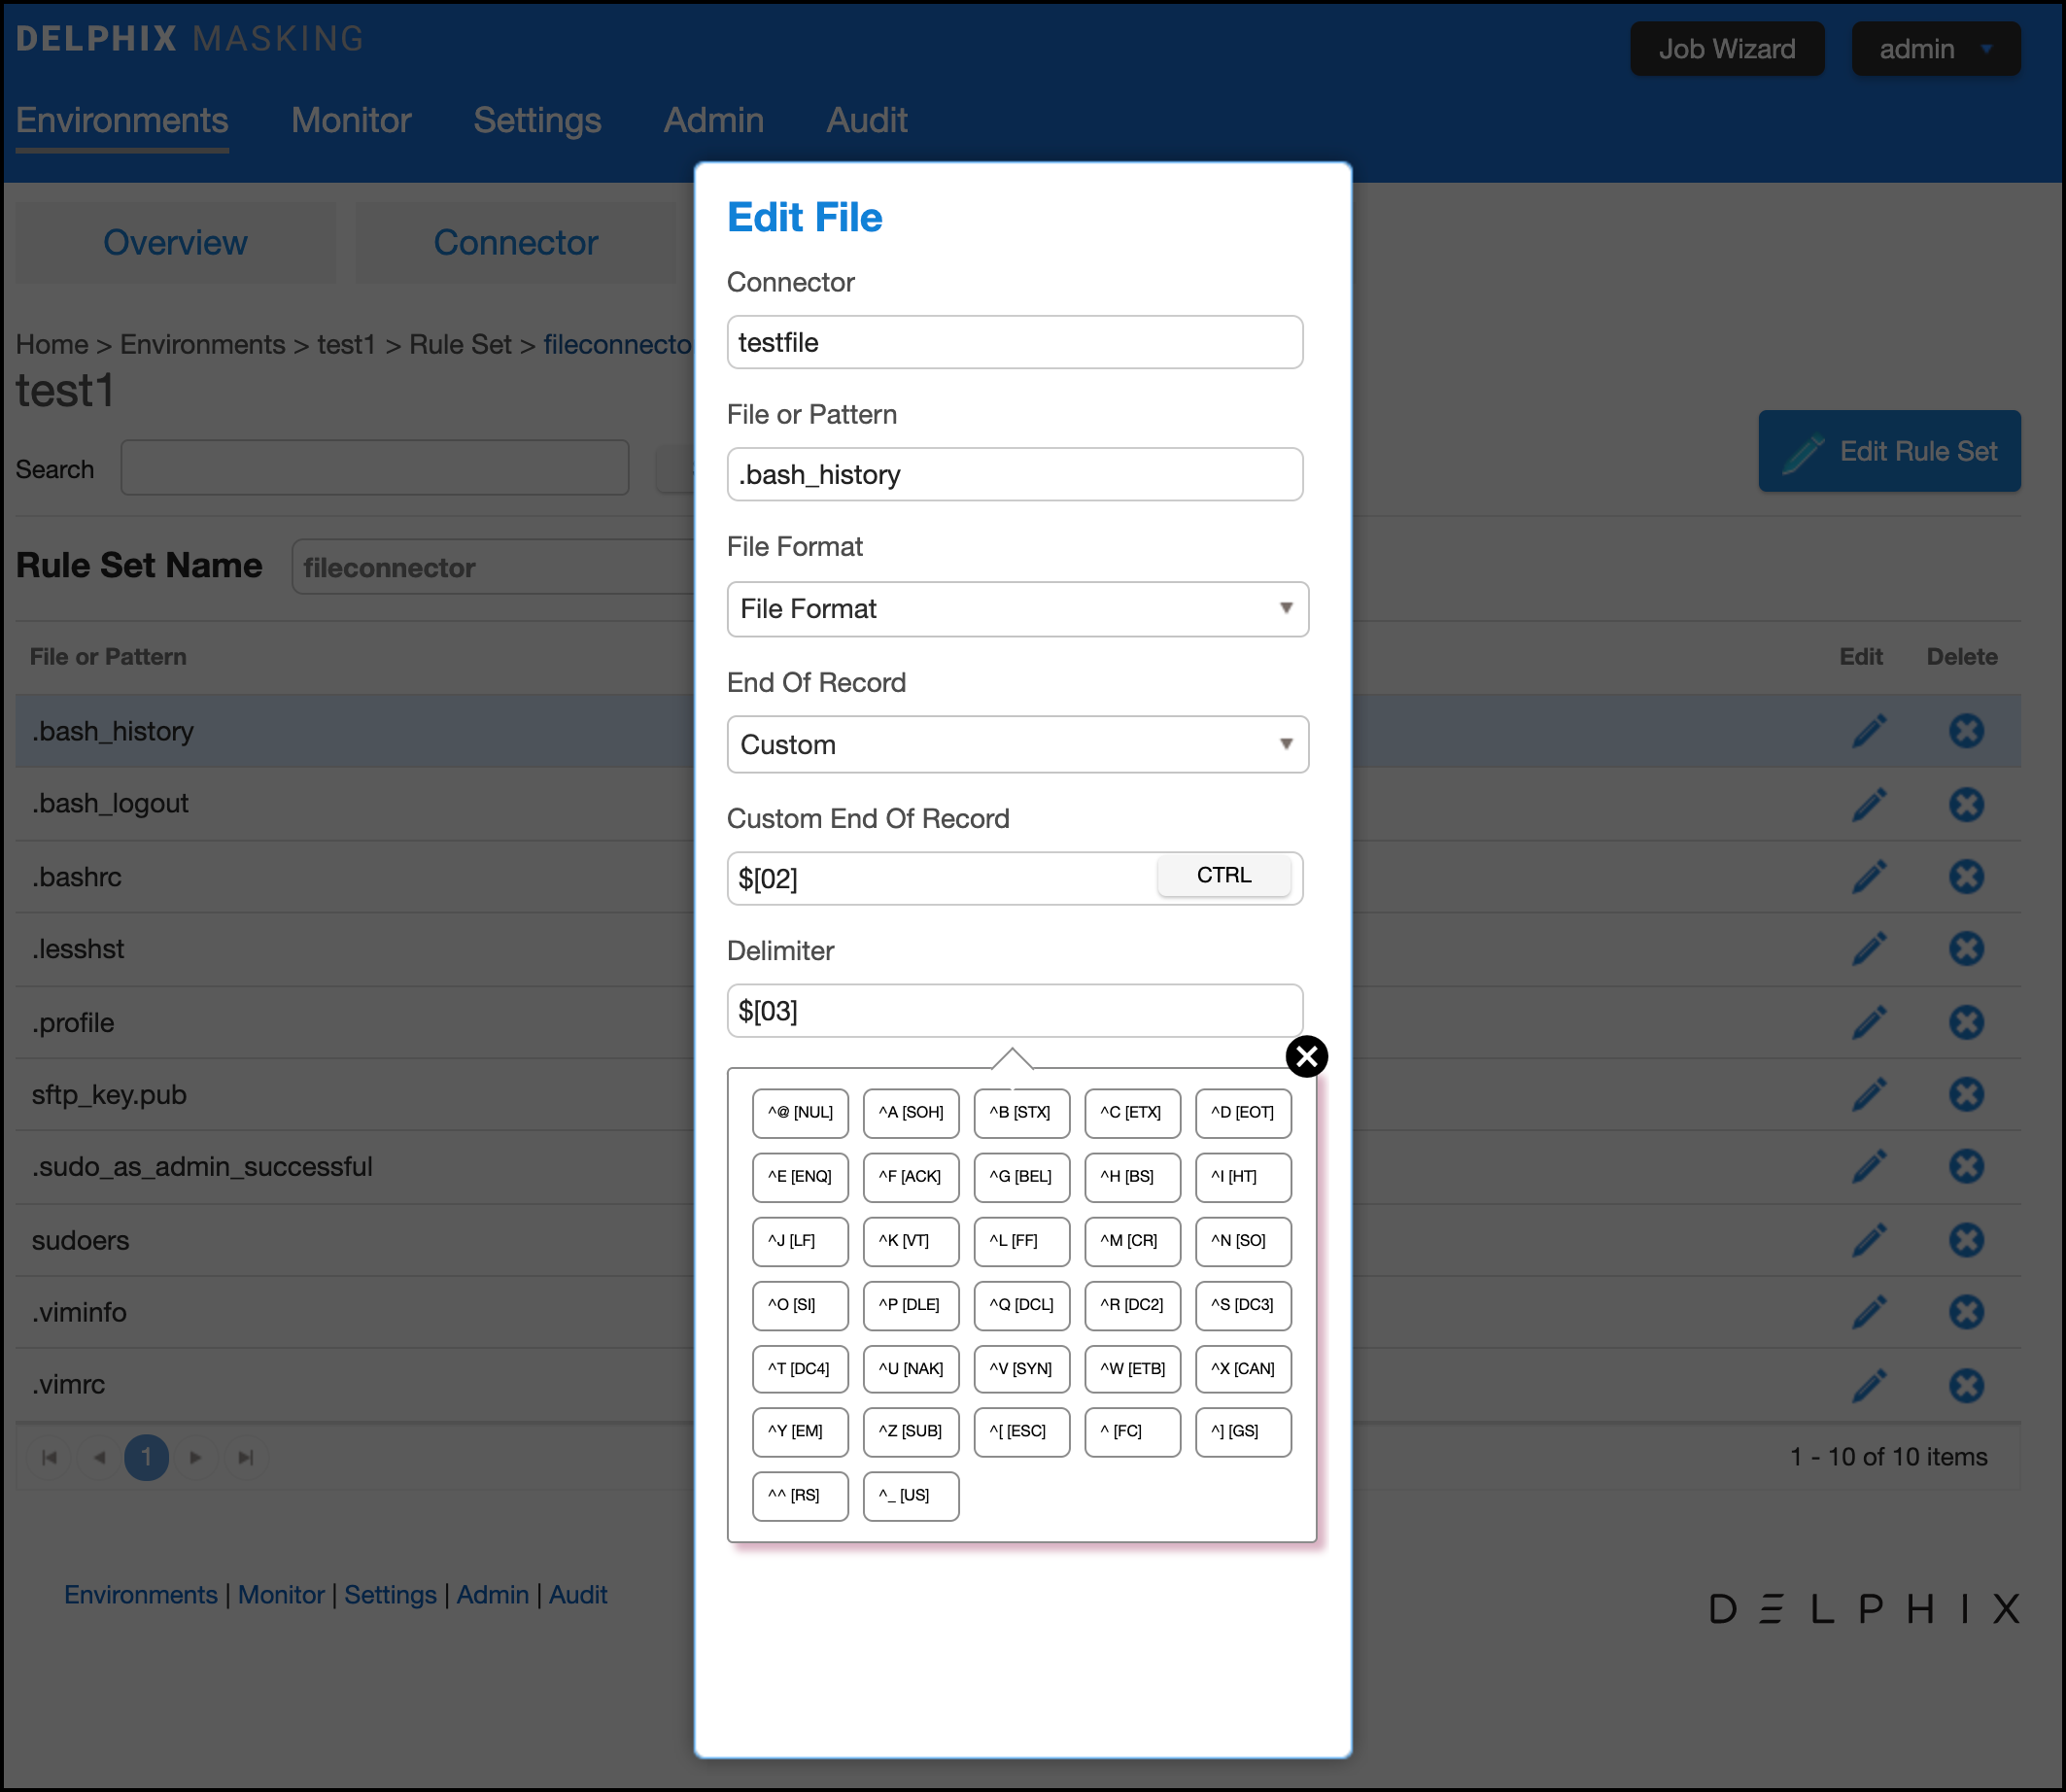Jump to last page in pager

pyautogui.click(x=245, y=1457)
